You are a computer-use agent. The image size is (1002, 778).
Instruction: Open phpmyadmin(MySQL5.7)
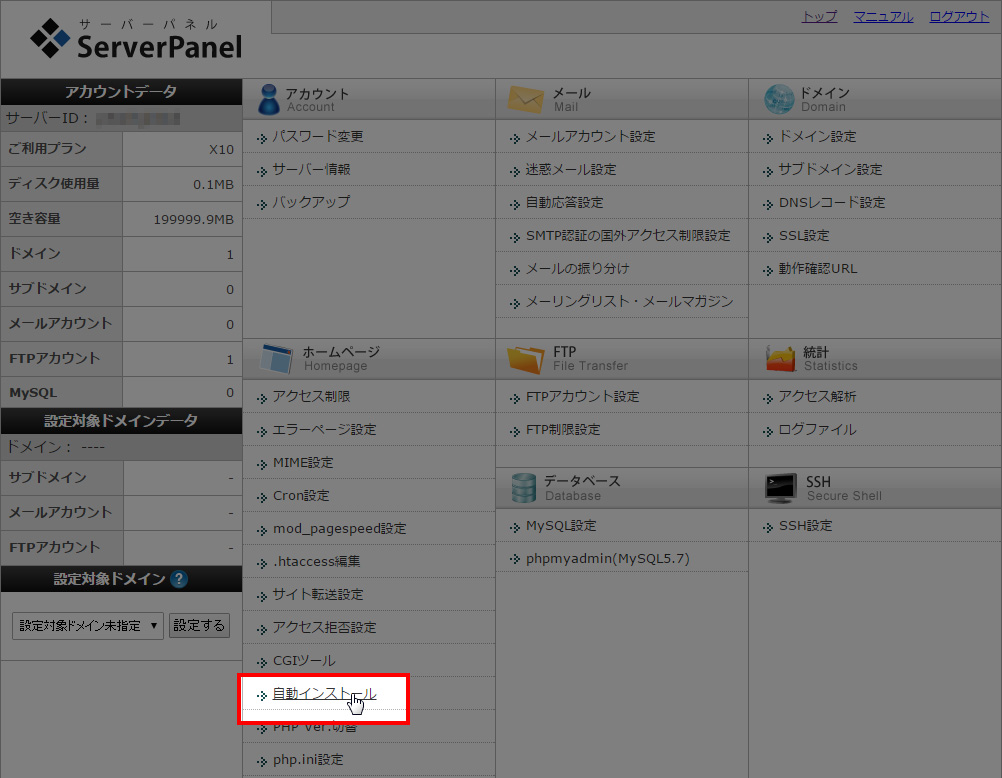(x=592, y=558)
